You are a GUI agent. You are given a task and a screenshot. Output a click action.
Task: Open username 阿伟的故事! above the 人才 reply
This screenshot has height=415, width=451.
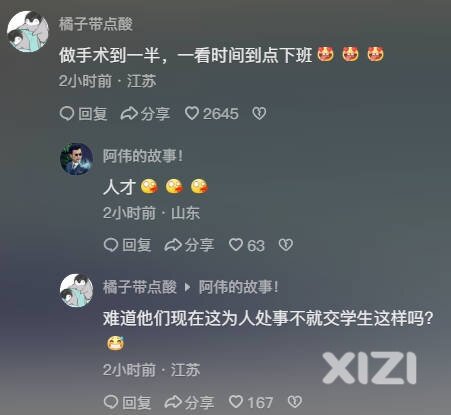pos(143,156)
